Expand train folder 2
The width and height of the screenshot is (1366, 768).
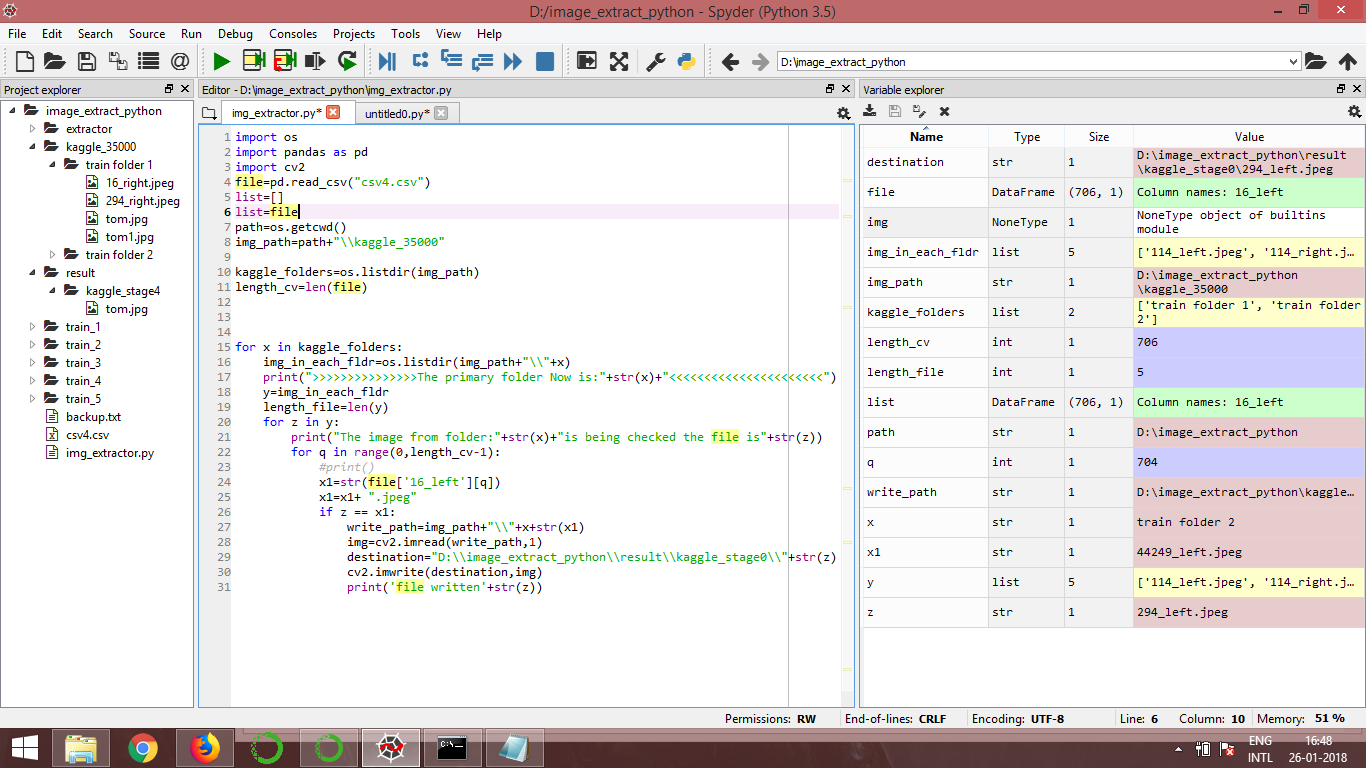52,255
